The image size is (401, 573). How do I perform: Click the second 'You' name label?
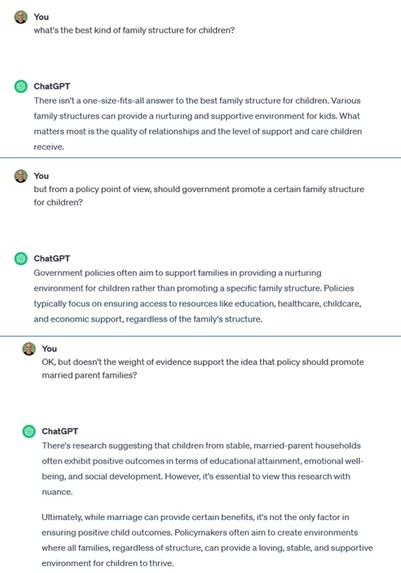(41, 176)
